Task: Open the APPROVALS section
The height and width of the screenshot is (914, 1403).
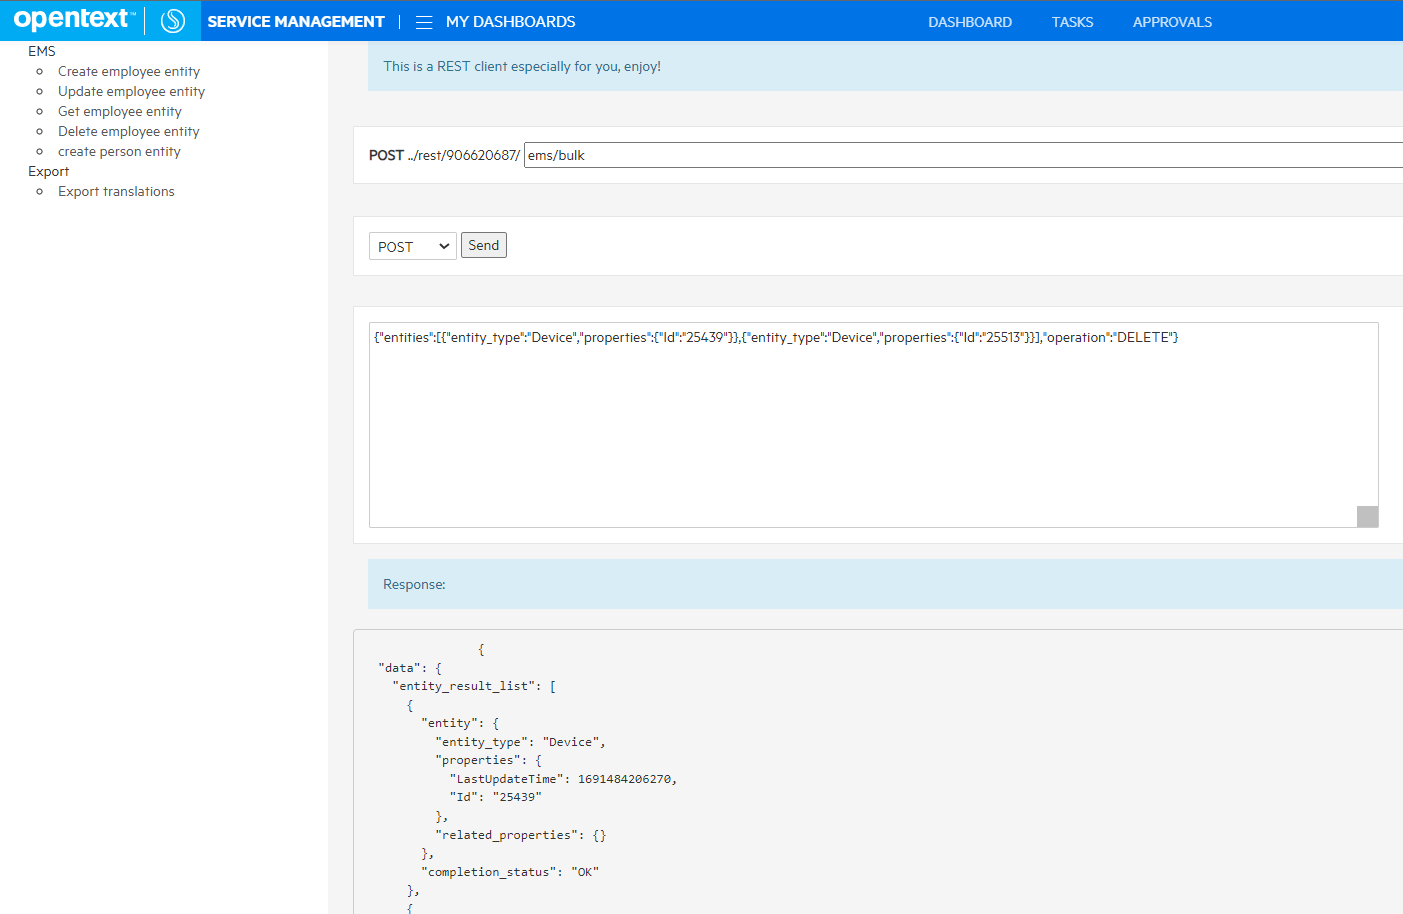Action: (1172, 21)
